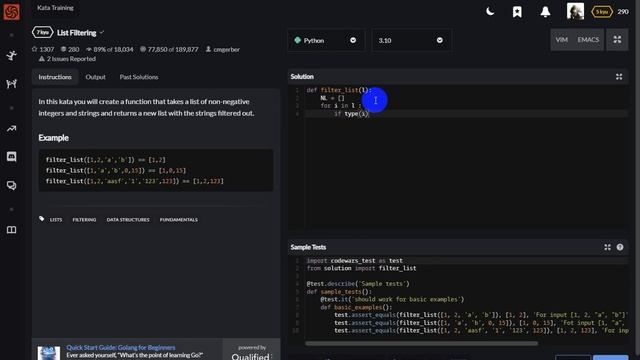
Task: Open notifications bell icon
Action: point(545,12)
